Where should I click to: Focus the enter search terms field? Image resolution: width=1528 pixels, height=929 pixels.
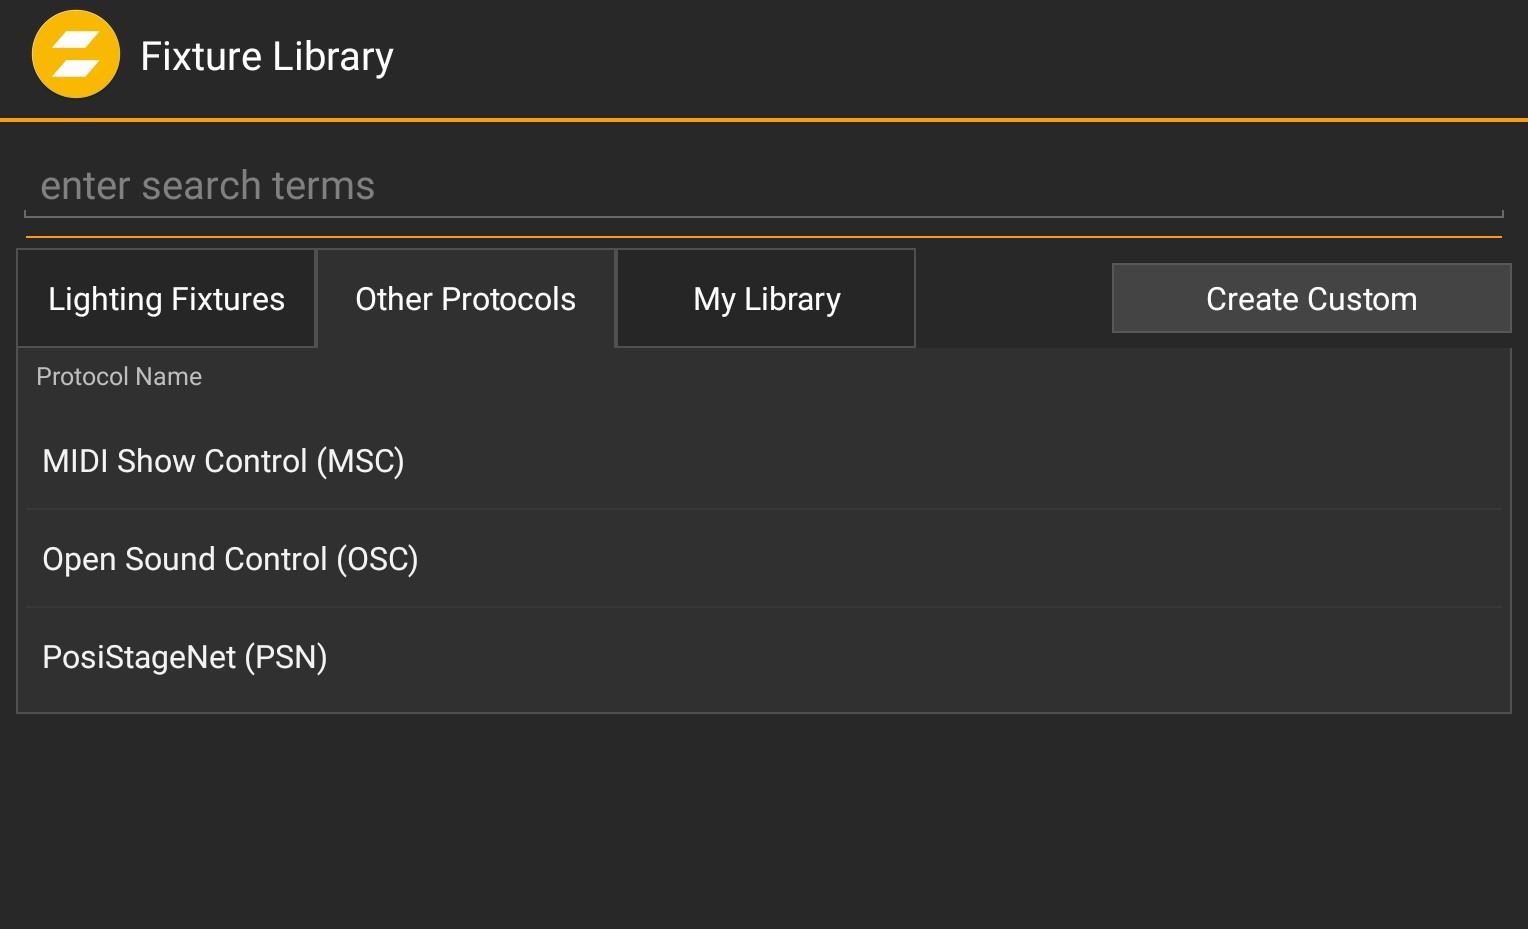point(762,186)
